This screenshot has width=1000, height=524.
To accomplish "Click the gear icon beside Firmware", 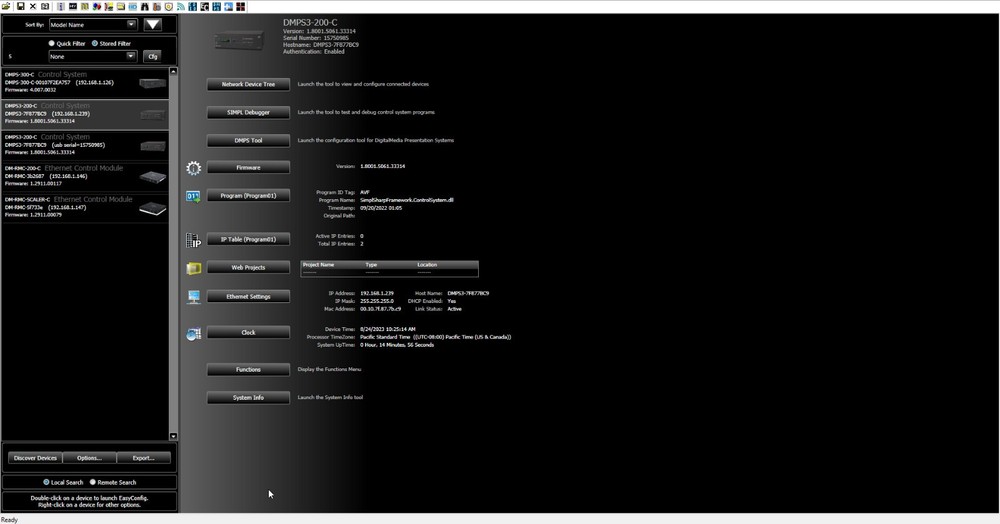I will coord(193,168).
